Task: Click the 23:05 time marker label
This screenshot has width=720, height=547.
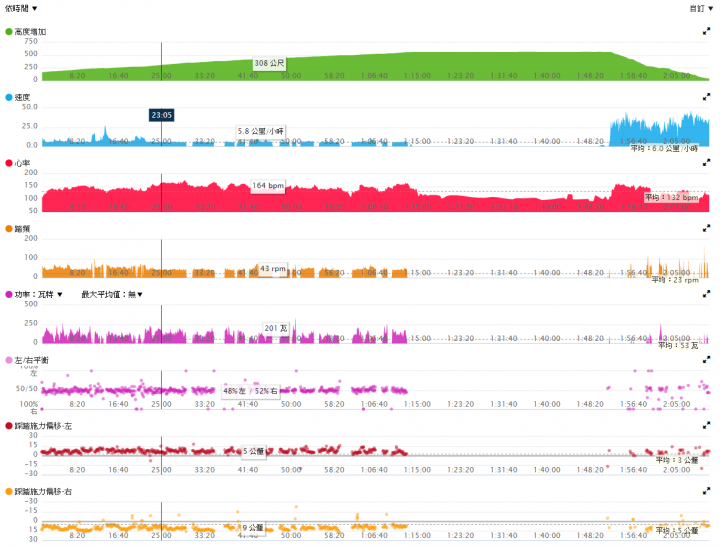Action: coord(162,115)
